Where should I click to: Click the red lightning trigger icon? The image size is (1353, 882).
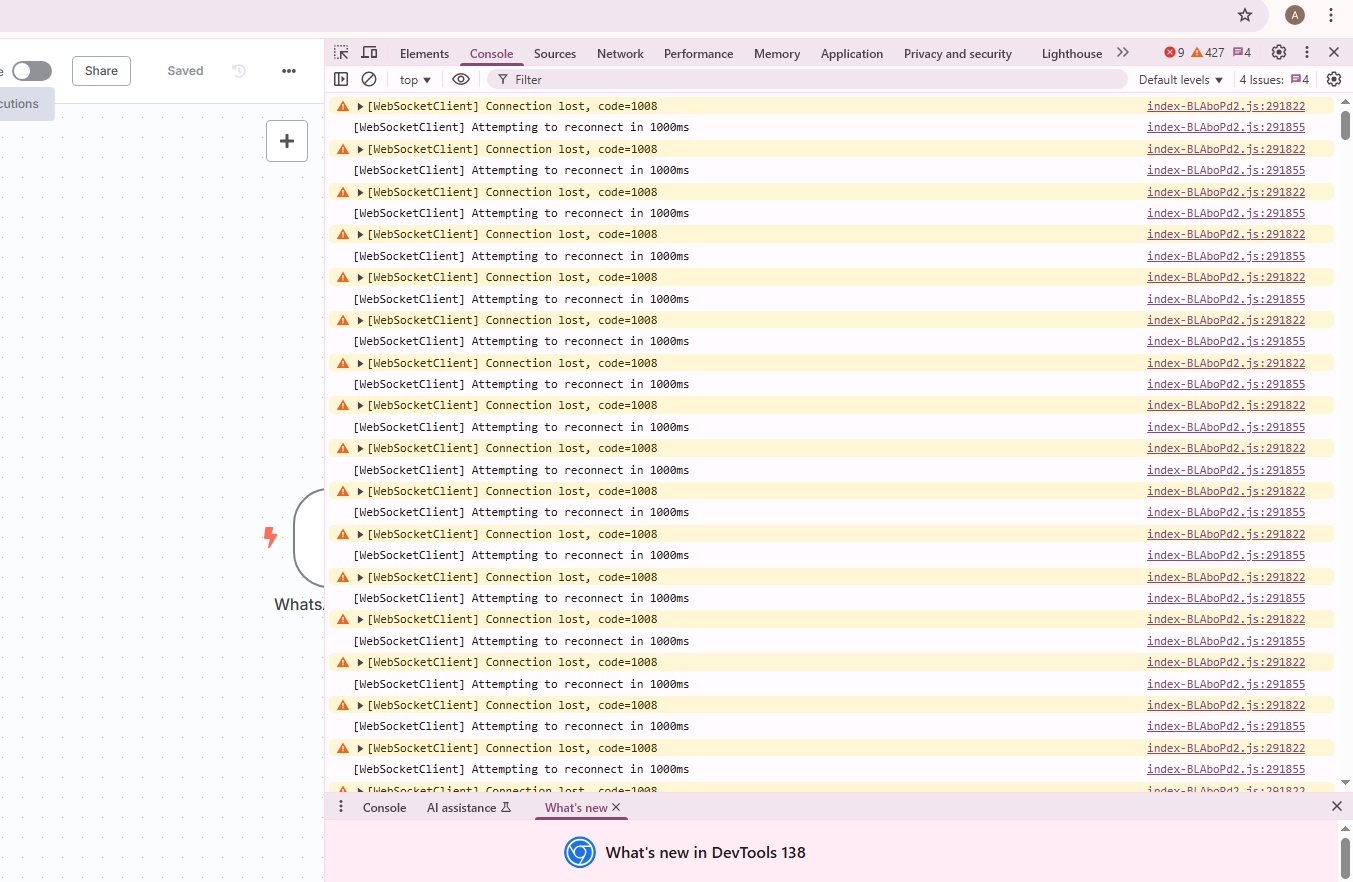[x=270, y=537]
